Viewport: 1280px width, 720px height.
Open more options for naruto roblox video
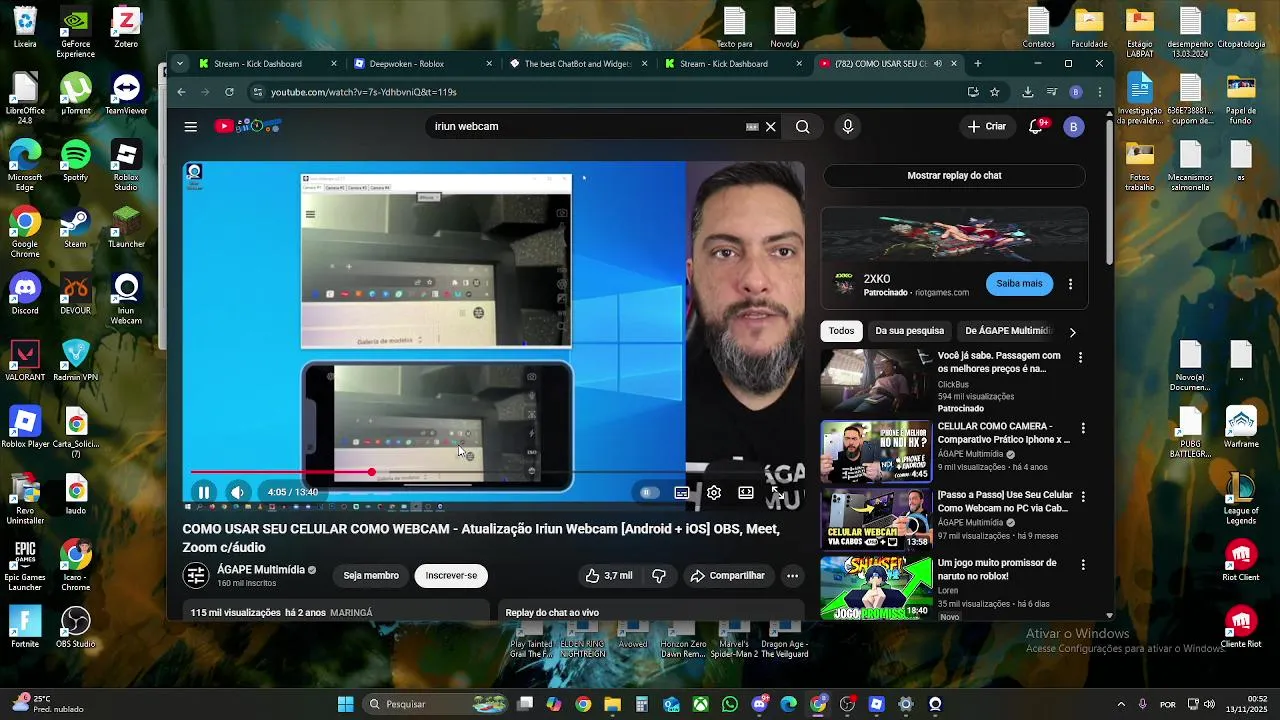tap(1082, 564)
